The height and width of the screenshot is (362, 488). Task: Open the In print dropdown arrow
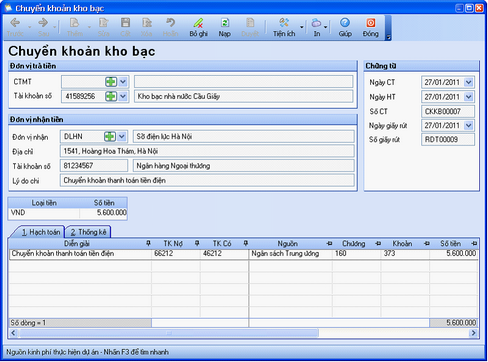(326, 27)
